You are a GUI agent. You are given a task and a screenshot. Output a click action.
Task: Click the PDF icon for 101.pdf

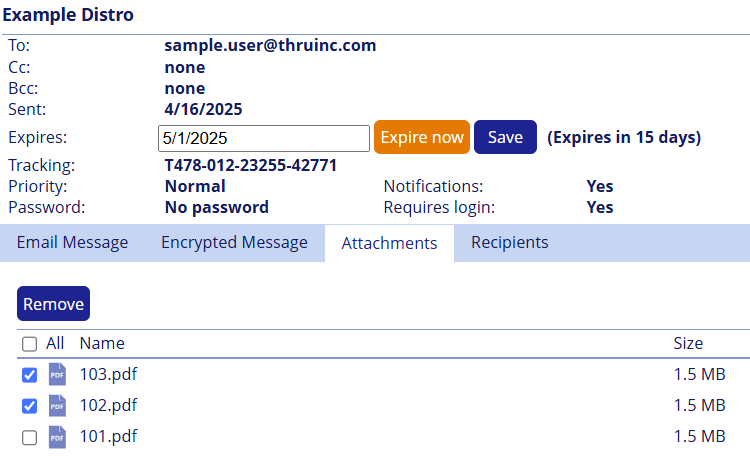click(57, 437)
